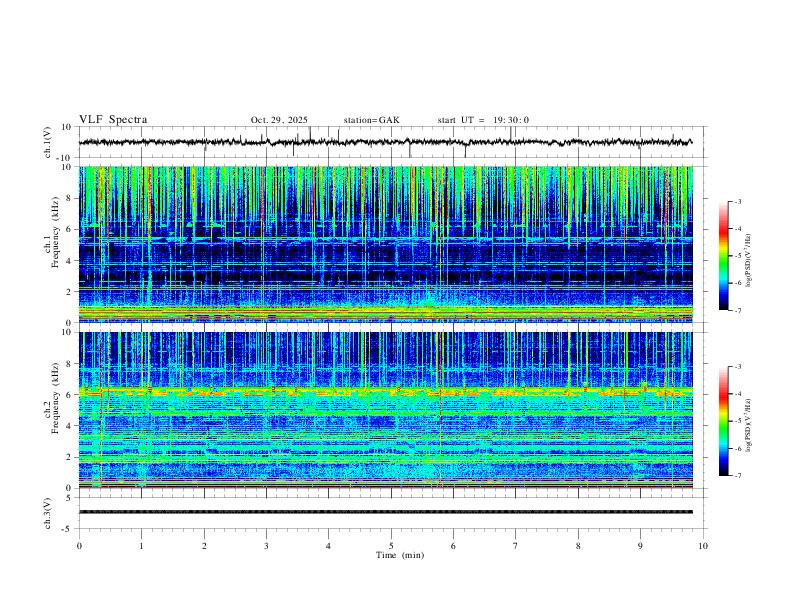
Task: Click the "VLF Spectra" title text
Action: [113, 120]
